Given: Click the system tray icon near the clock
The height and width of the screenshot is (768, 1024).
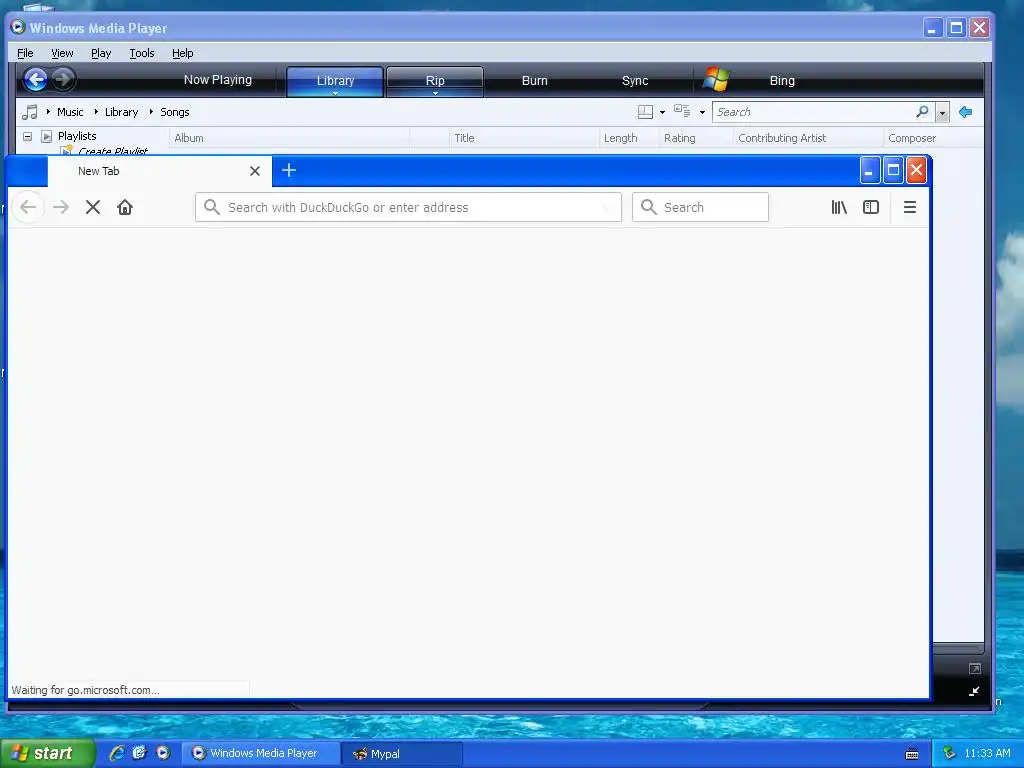Looking at the screenshot, I should (949, 753).
